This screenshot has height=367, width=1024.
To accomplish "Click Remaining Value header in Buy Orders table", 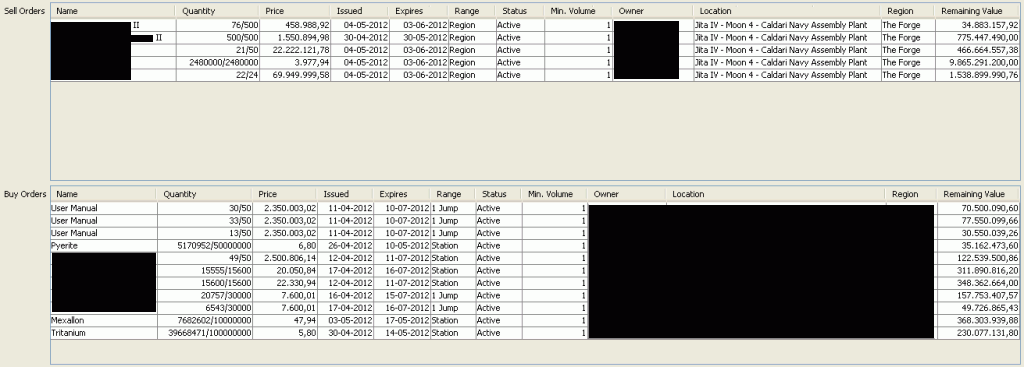I will pyautogui.click(x=978, y=194).
